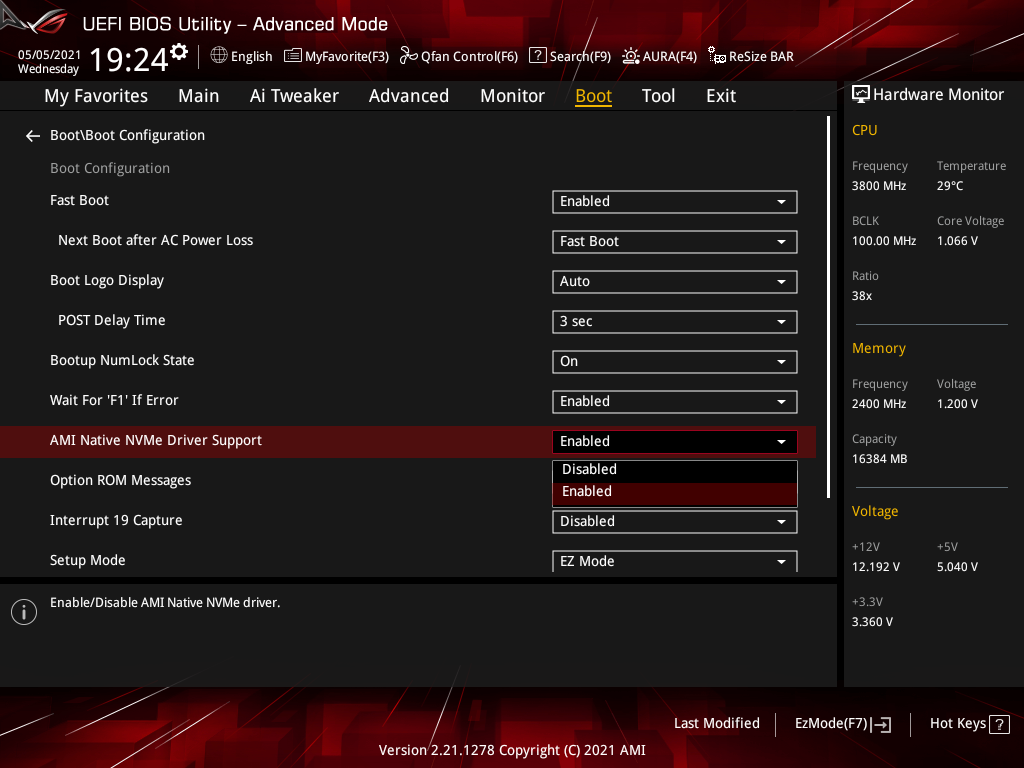Switch to Monitor tab
1024x768 pixels.
(512, 96)
